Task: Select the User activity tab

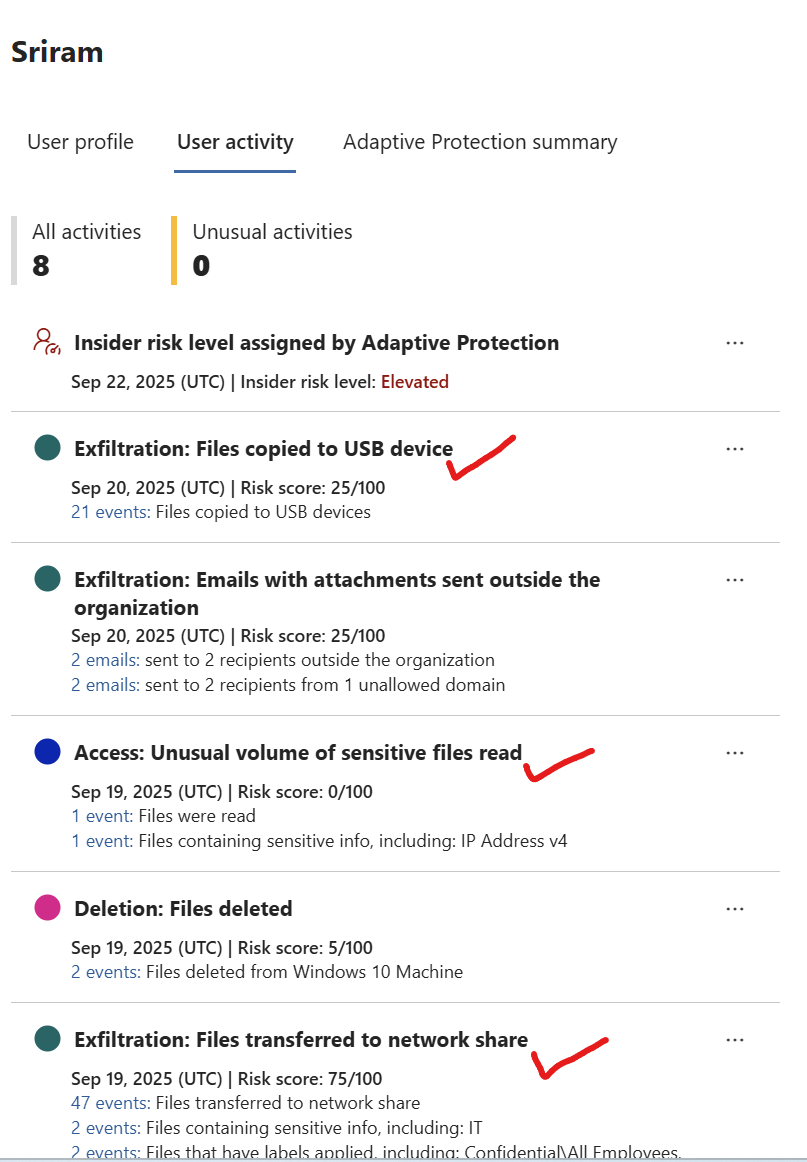Action: point(235,142)
